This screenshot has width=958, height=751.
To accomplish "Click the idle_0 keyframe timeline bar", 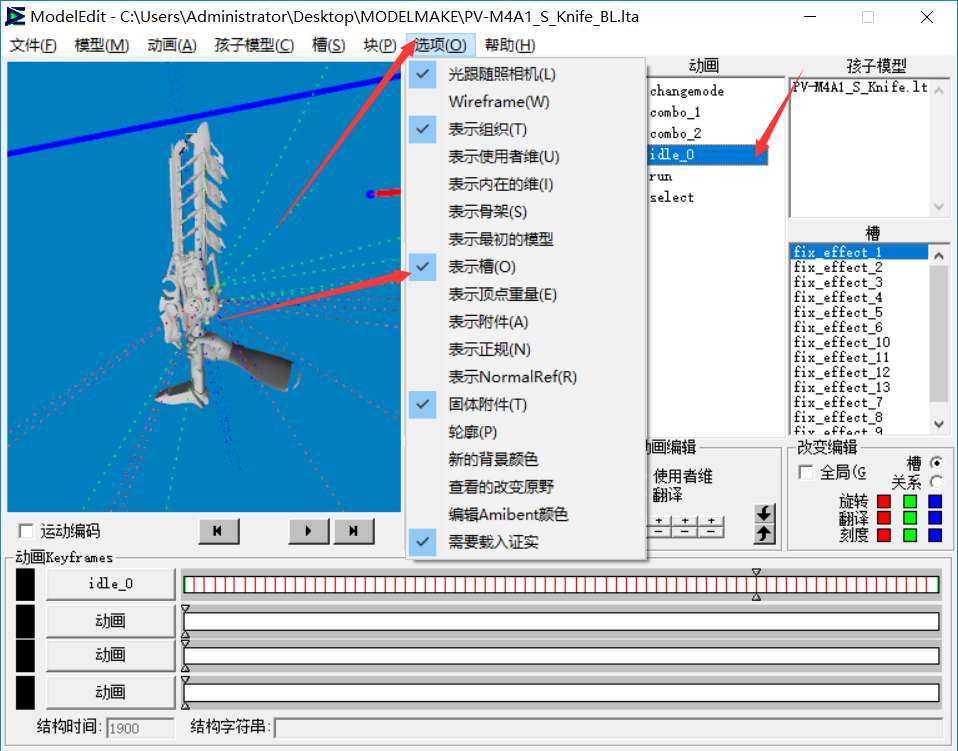I will (x=561, y=585).
